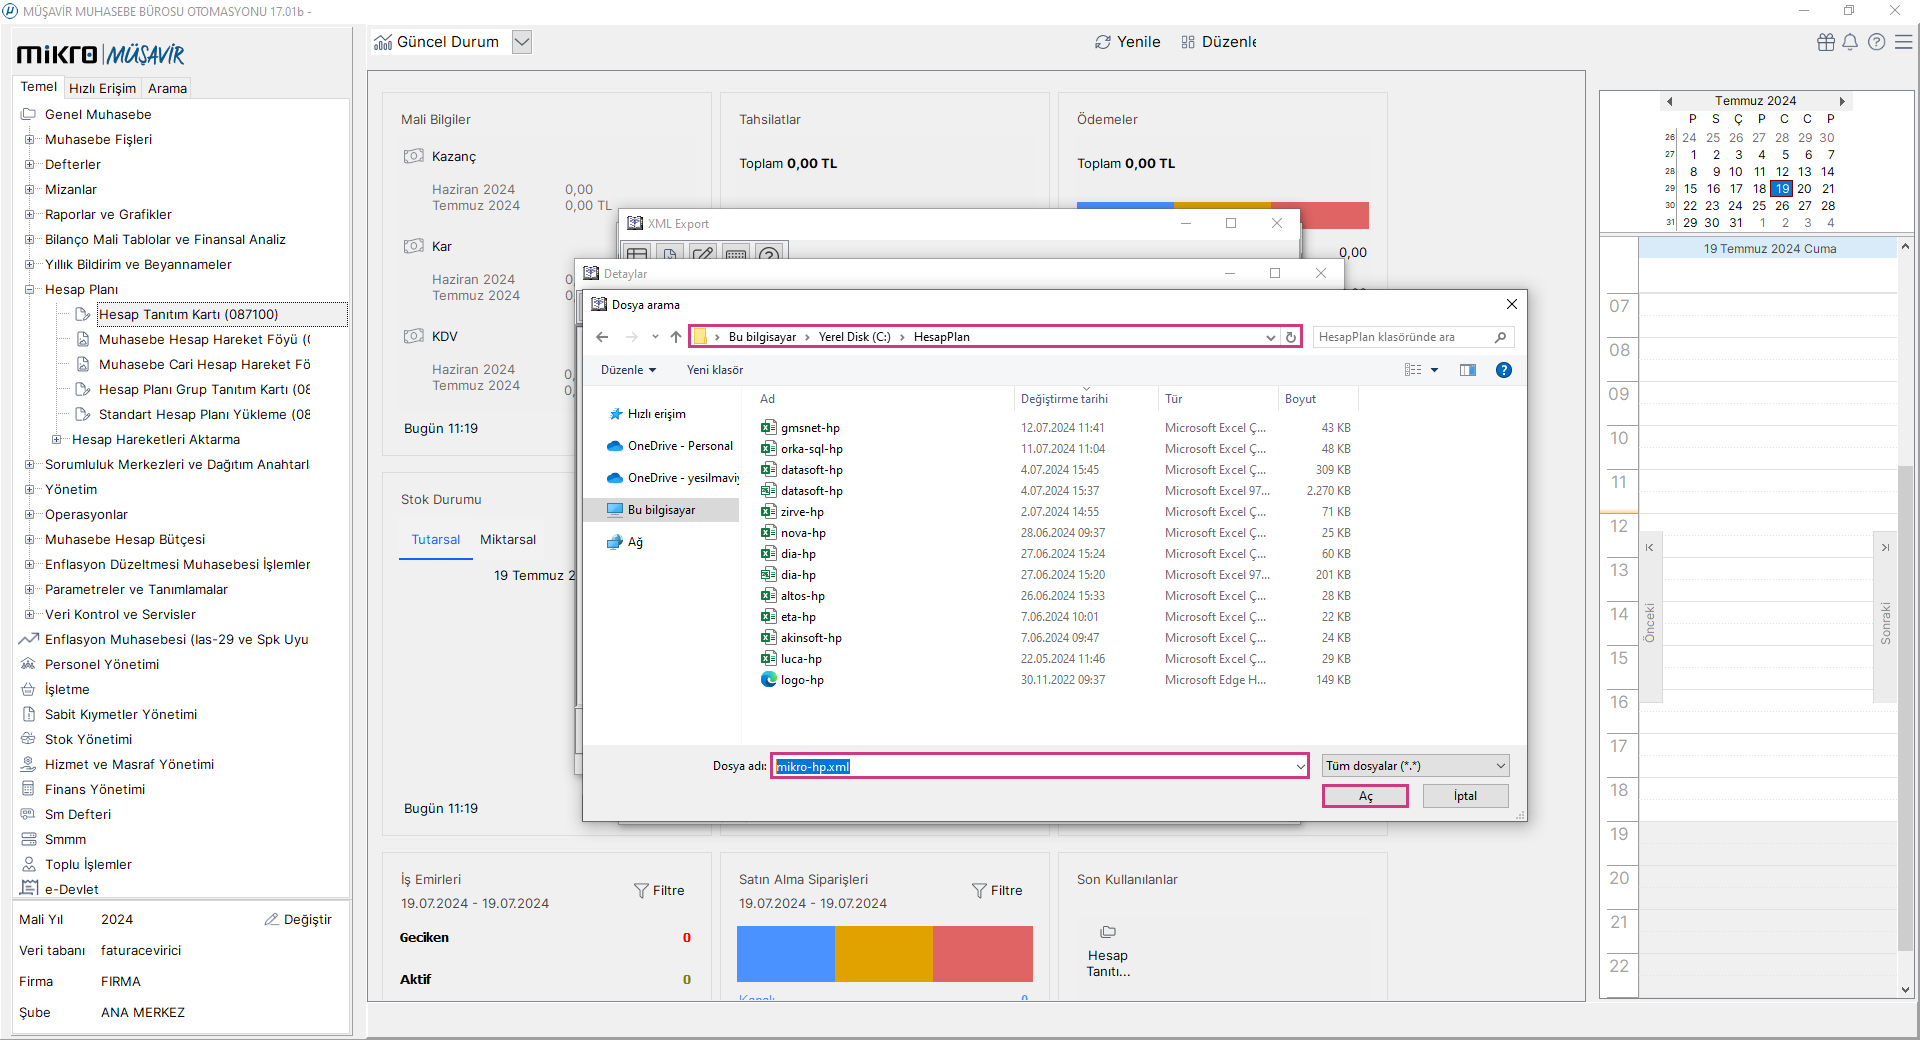
Task: Click the table icon in XML Export toolbar
Action: (x=637, y=255)
